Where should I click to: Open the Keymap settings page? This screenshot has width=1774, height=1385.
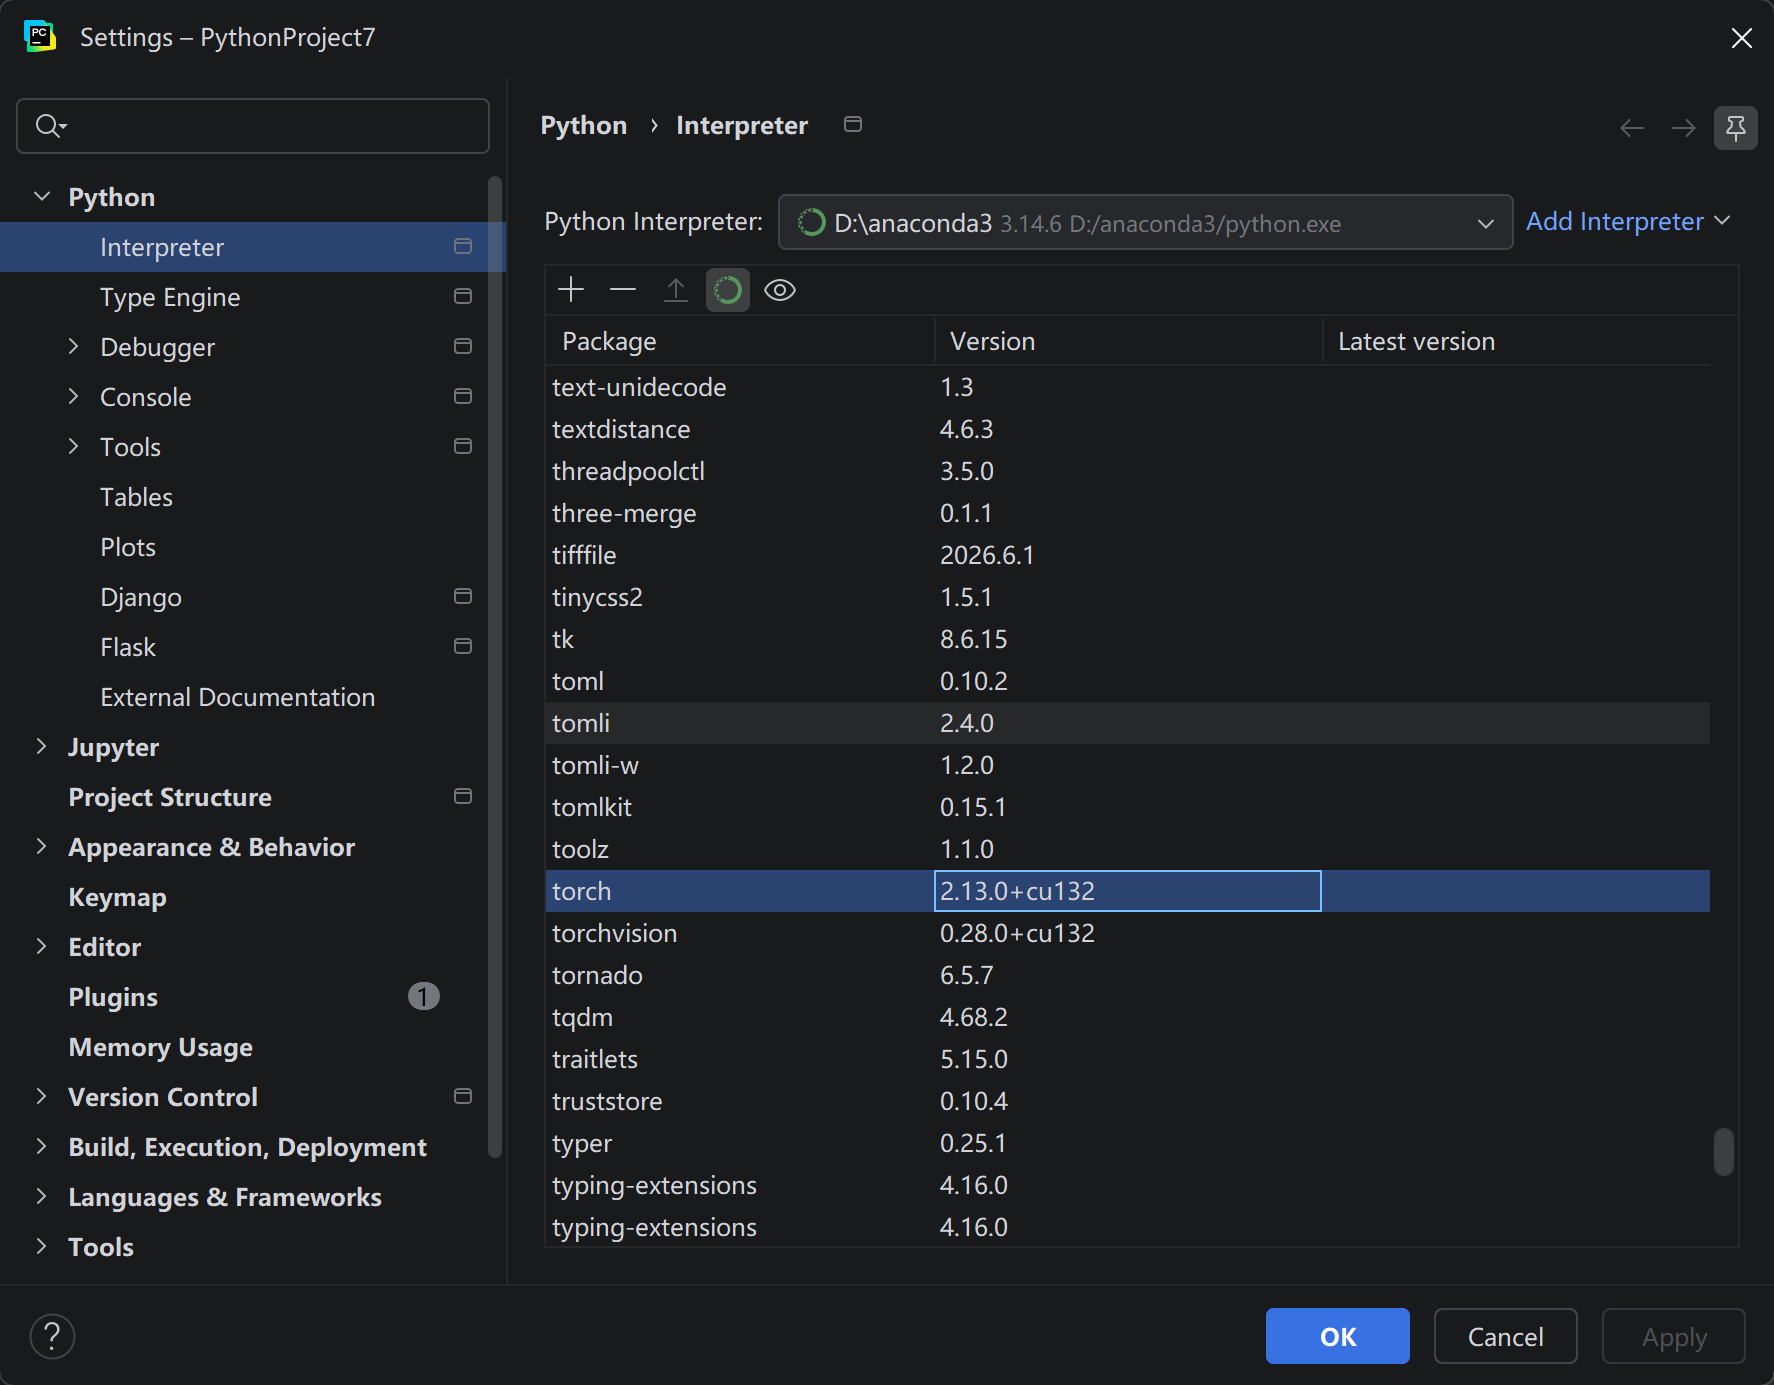click(x=117, y=897)
